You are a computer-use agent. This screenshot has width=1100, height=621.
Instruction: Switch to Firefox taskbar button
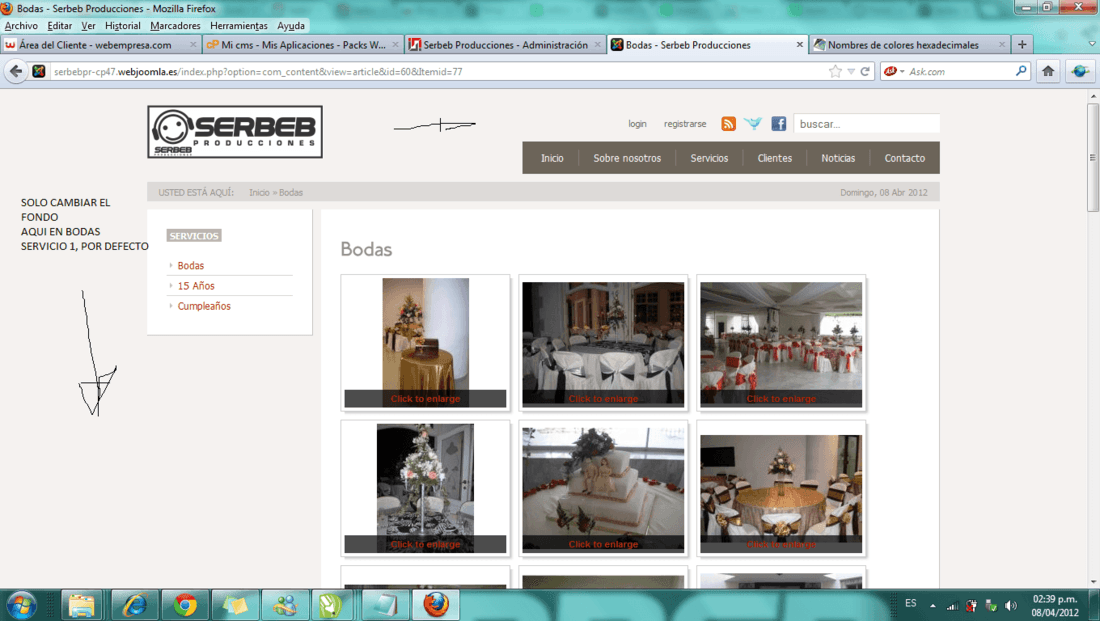(435, 605)
